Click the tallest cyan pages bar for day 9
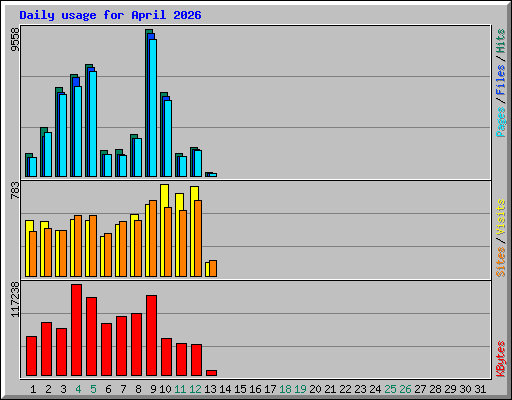This screenshot has width=512, height=400. click(x=153, y=108)
